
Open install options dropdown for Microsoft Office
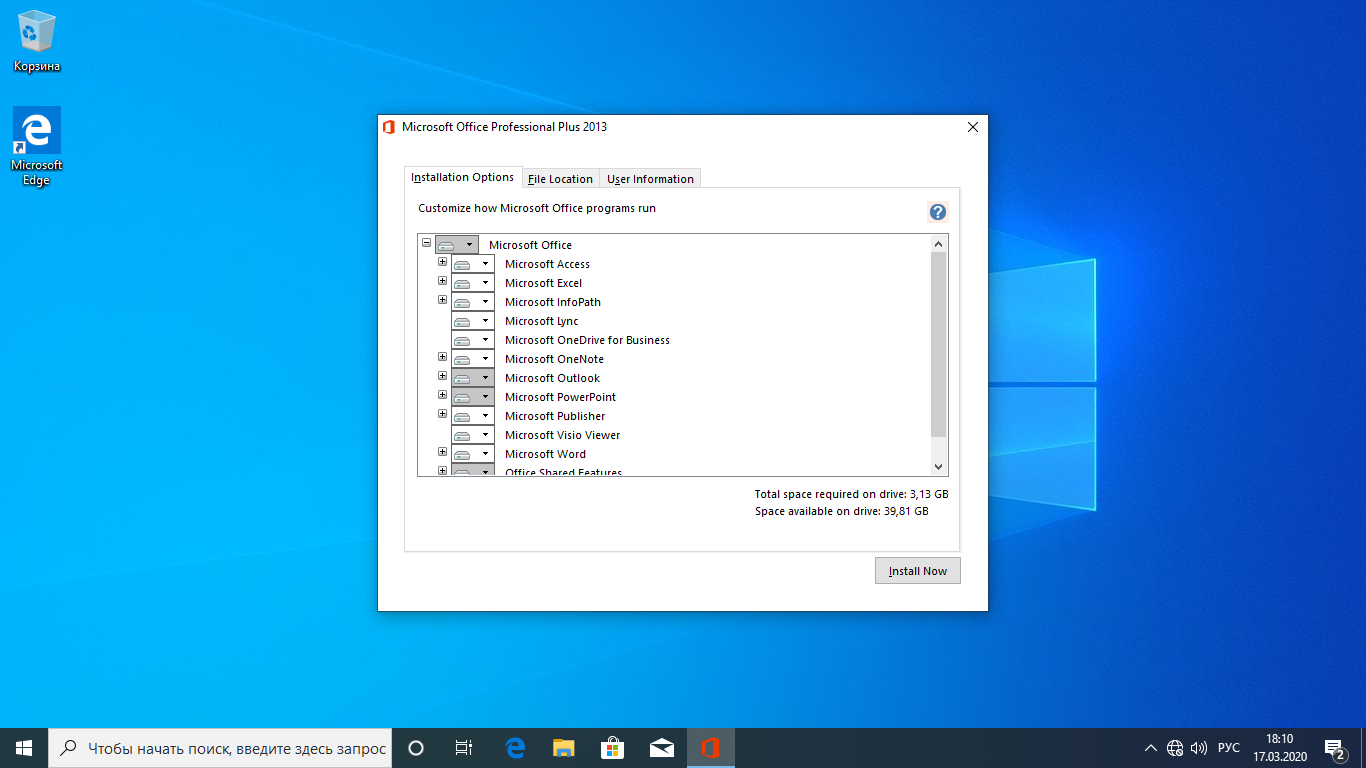click(457, 245)
